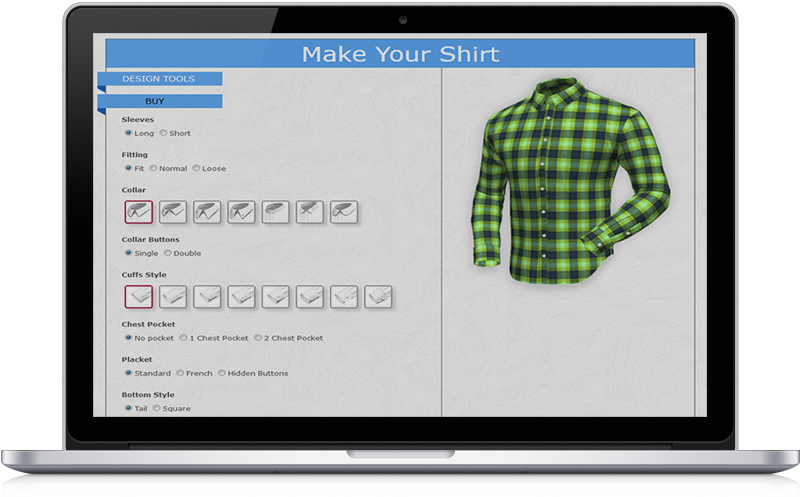800x497 pixels.
Task: Choose the Hidden Buttons placket
Action: (222, 372)
